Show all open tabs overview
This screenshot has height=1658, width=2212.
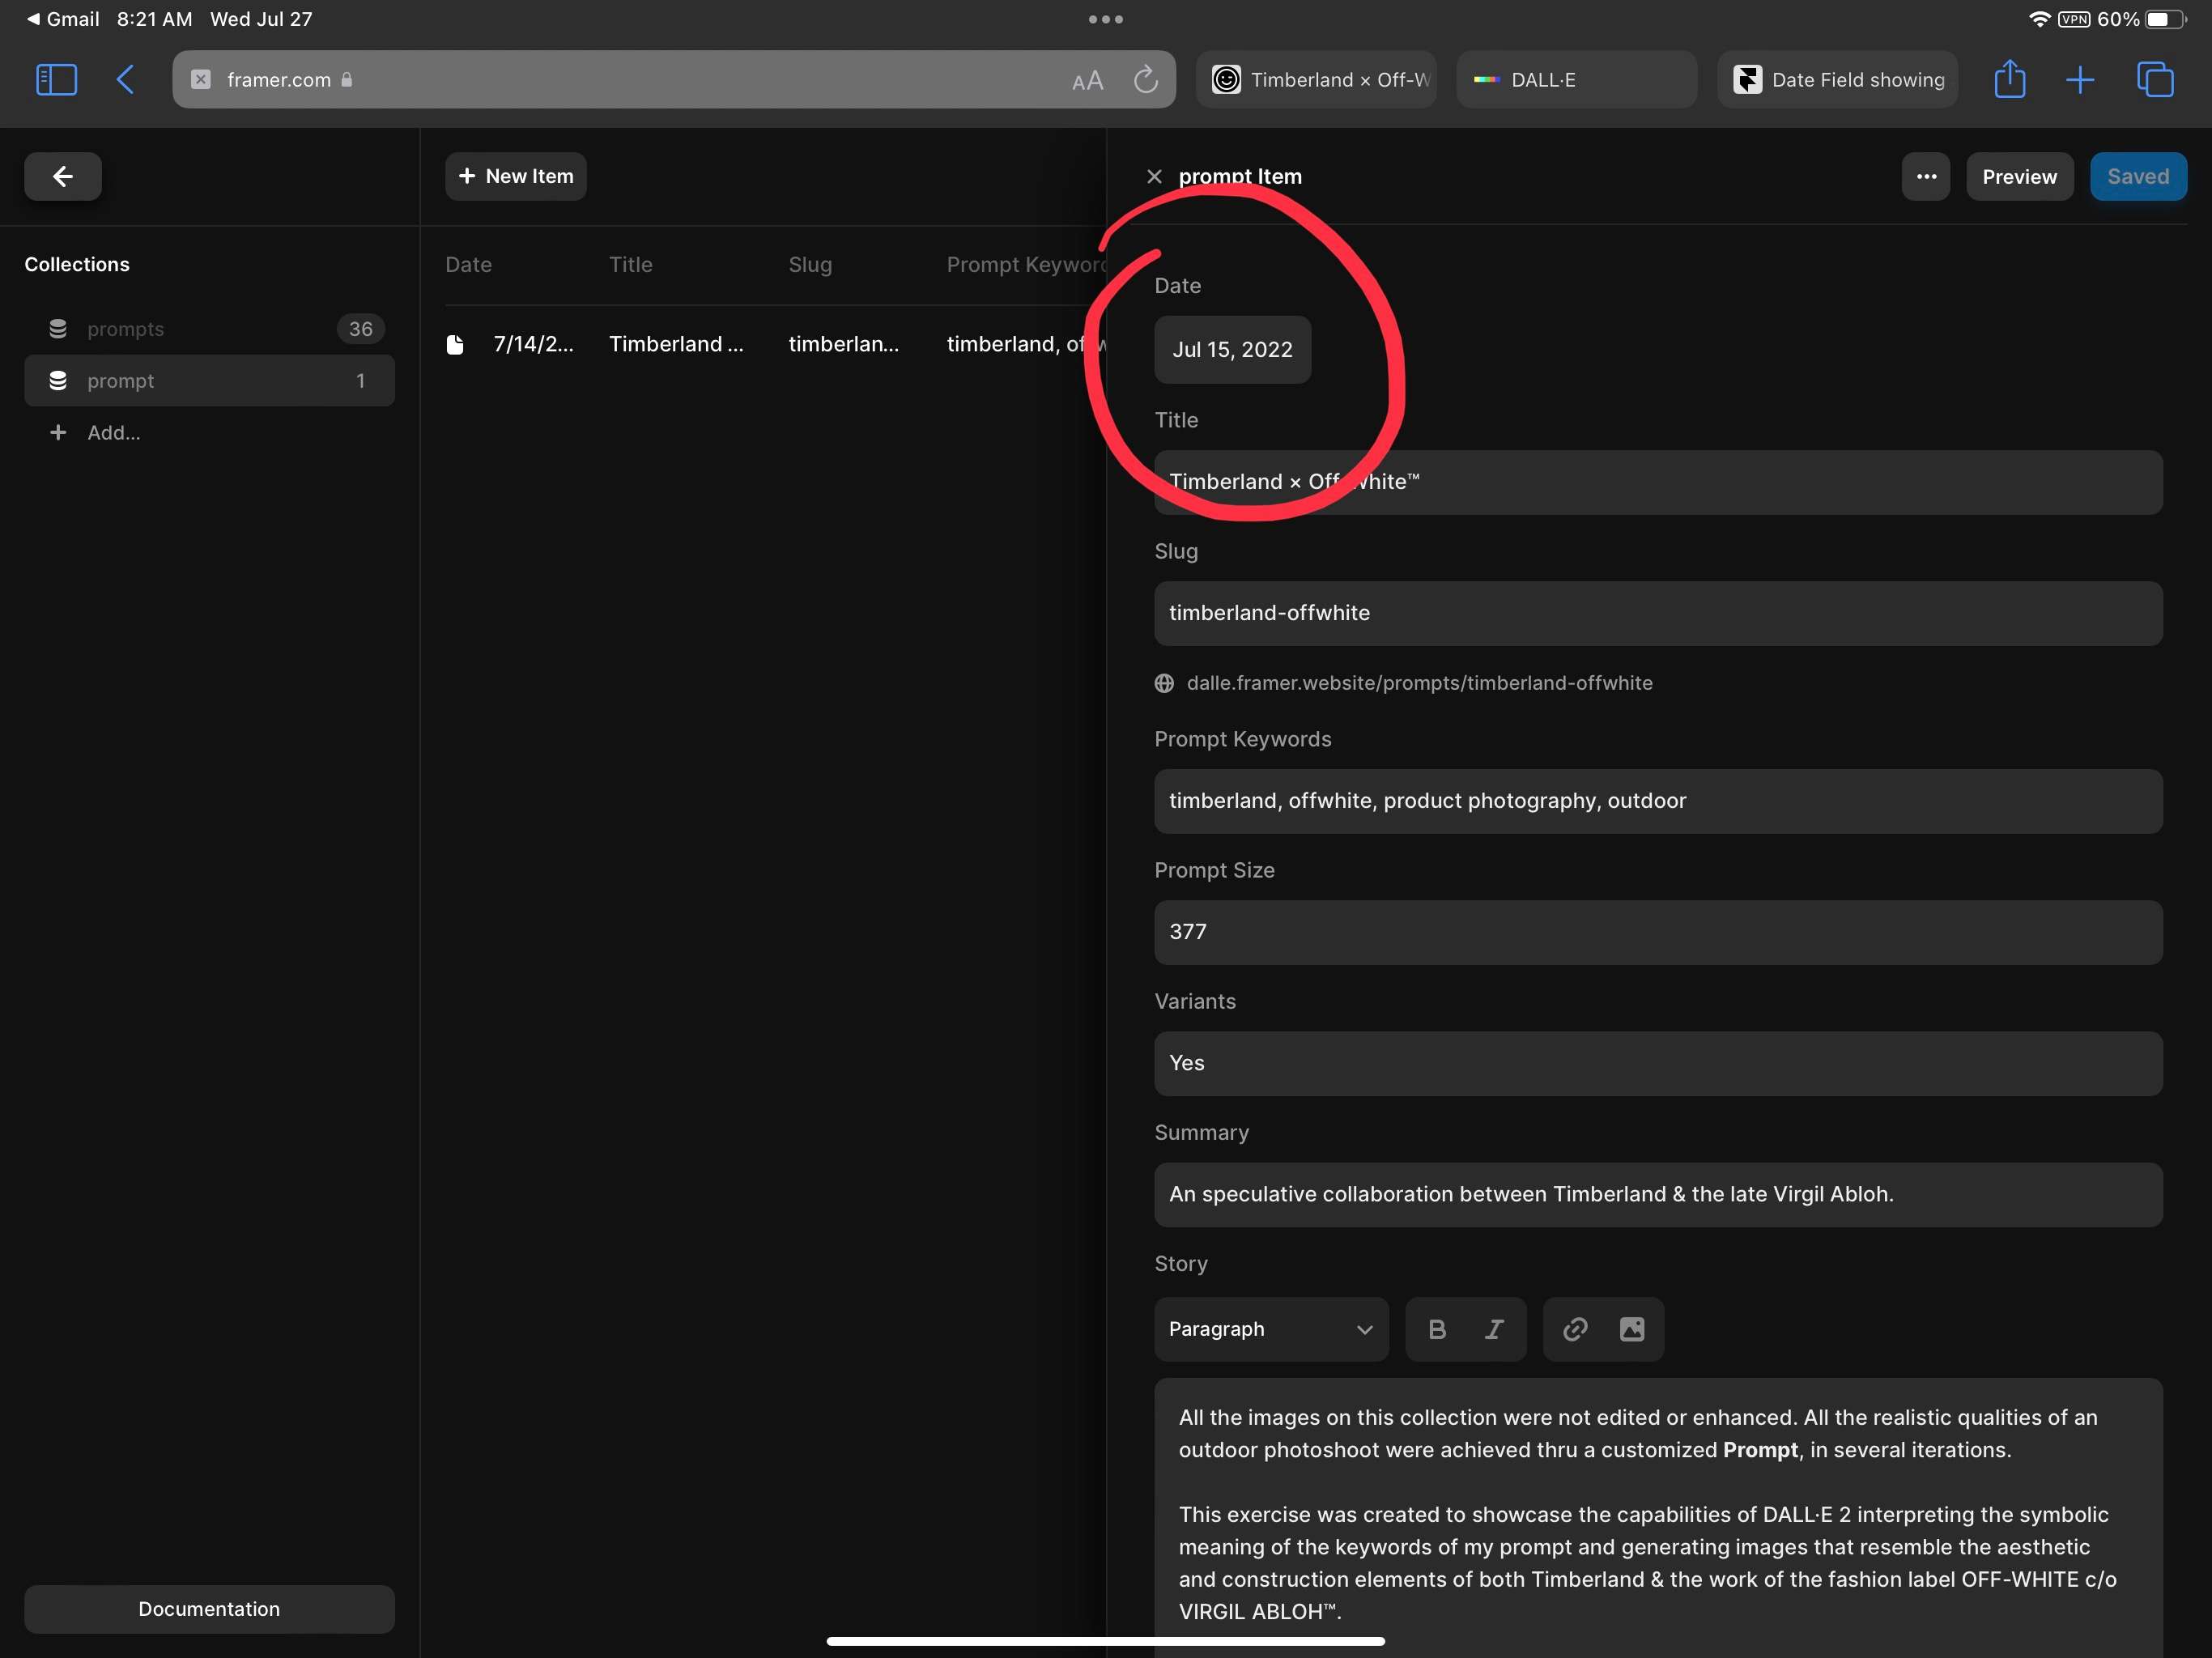(x=2155, y=80)
